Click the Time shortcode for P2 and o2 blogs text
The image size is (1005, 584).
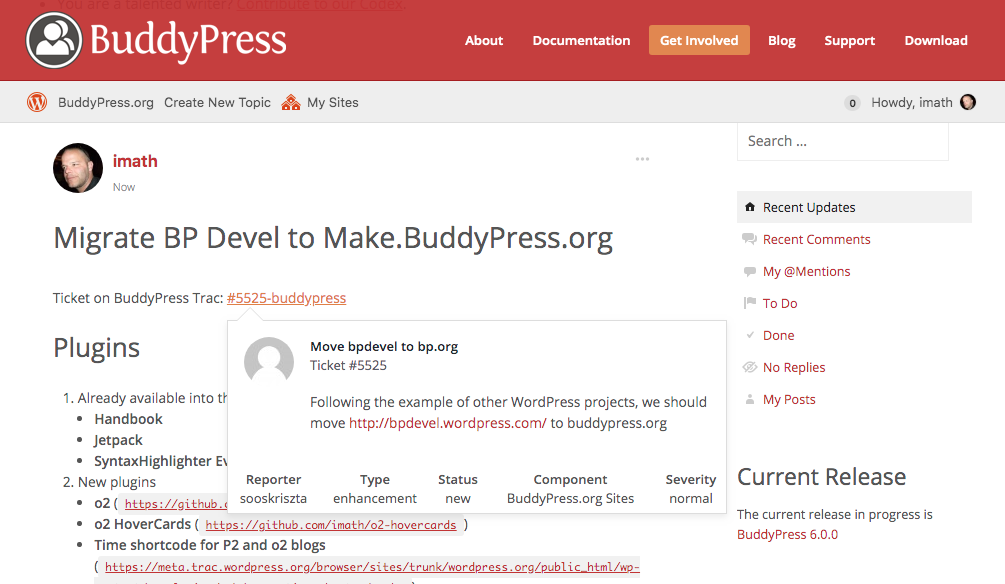pos(210,545)
